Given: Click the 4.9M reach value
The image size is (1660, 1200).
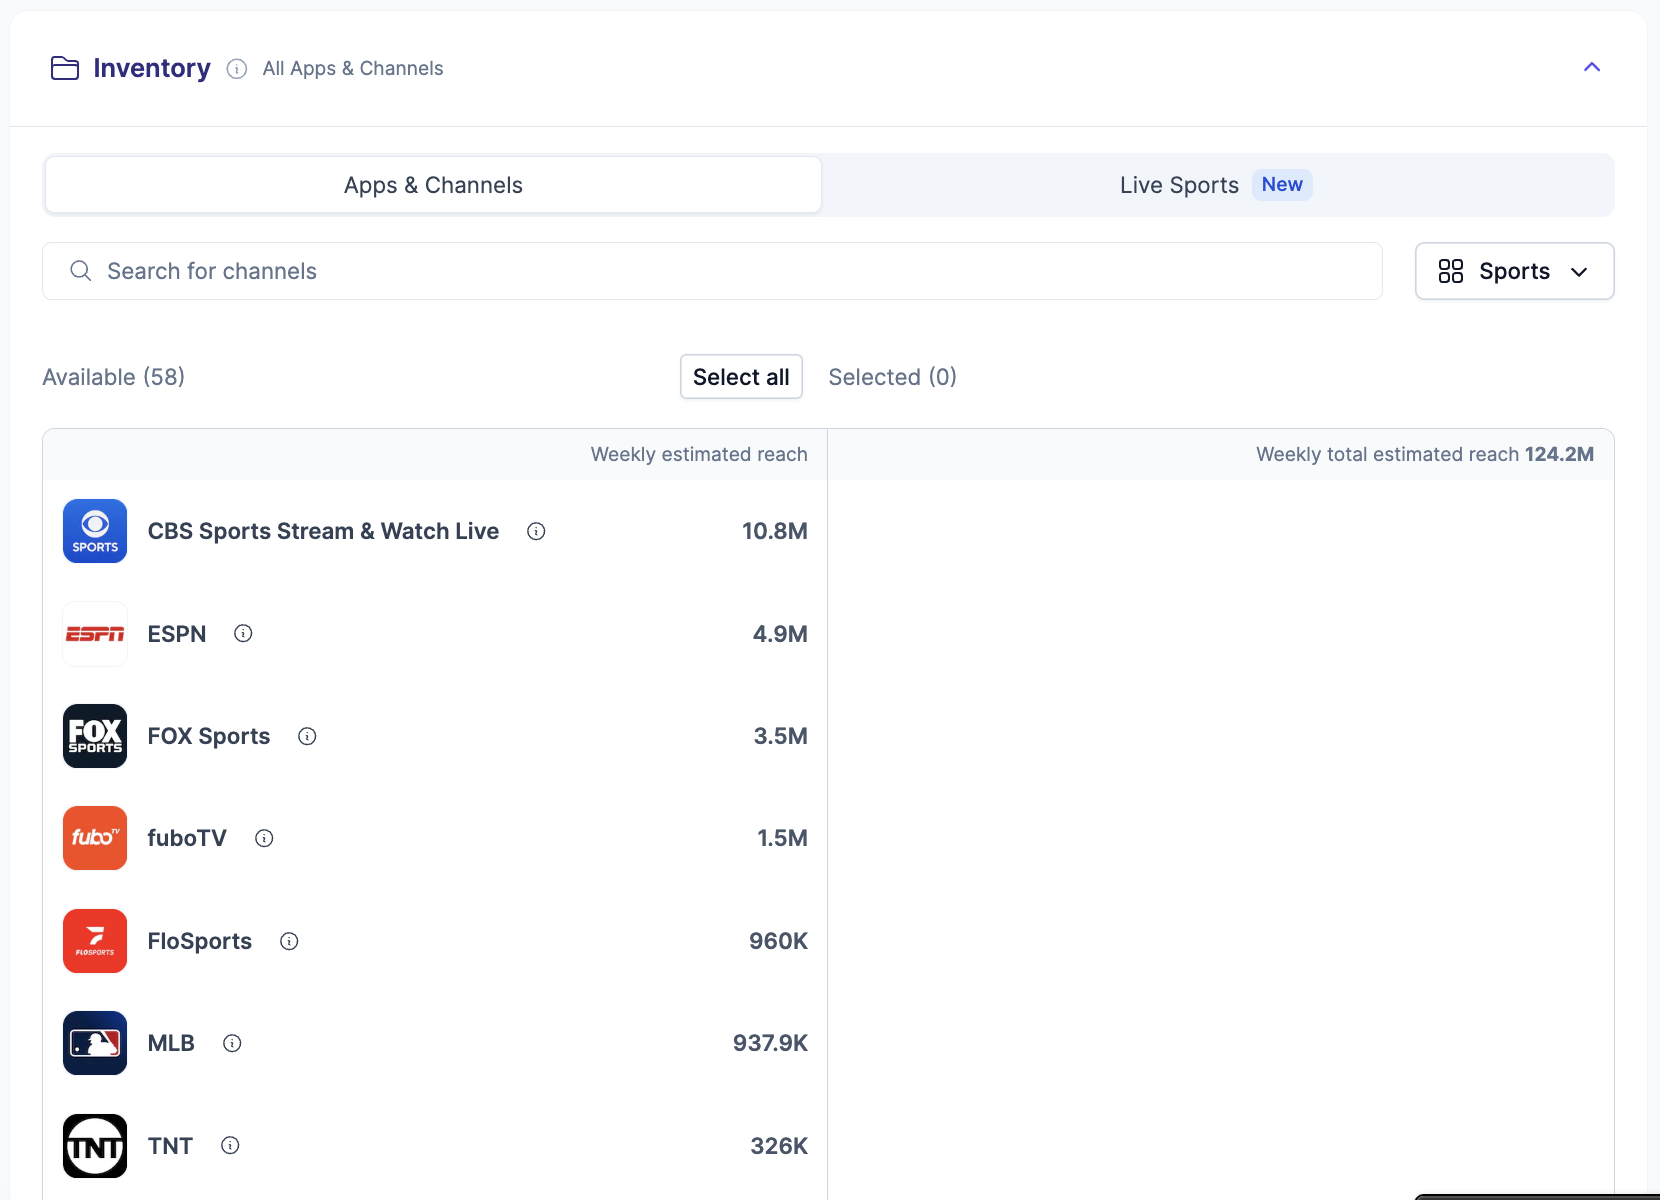Looking at the screenshot, I should 780,634.
